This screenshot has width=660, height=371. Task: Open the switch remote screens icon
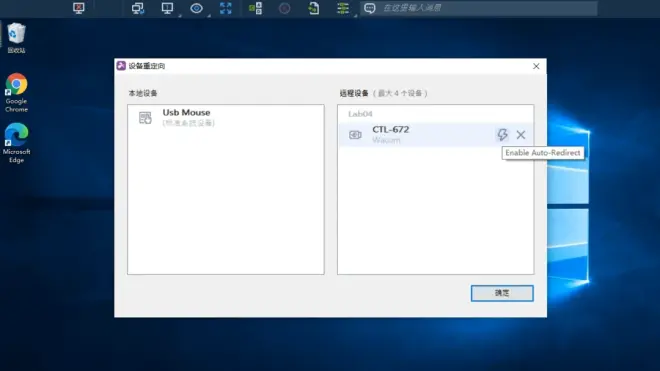pos(138,8)
